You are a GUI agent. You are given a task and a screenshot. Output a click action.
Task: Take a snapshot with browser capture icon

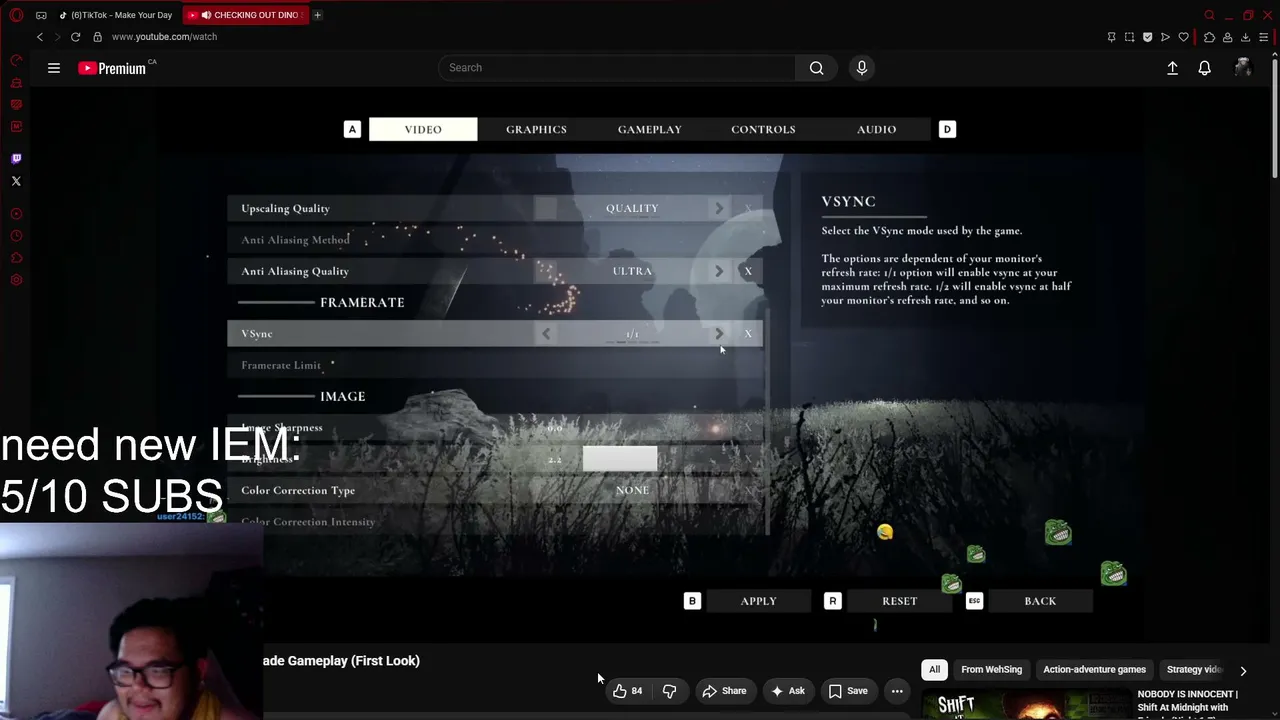[x=1130, y=37]
